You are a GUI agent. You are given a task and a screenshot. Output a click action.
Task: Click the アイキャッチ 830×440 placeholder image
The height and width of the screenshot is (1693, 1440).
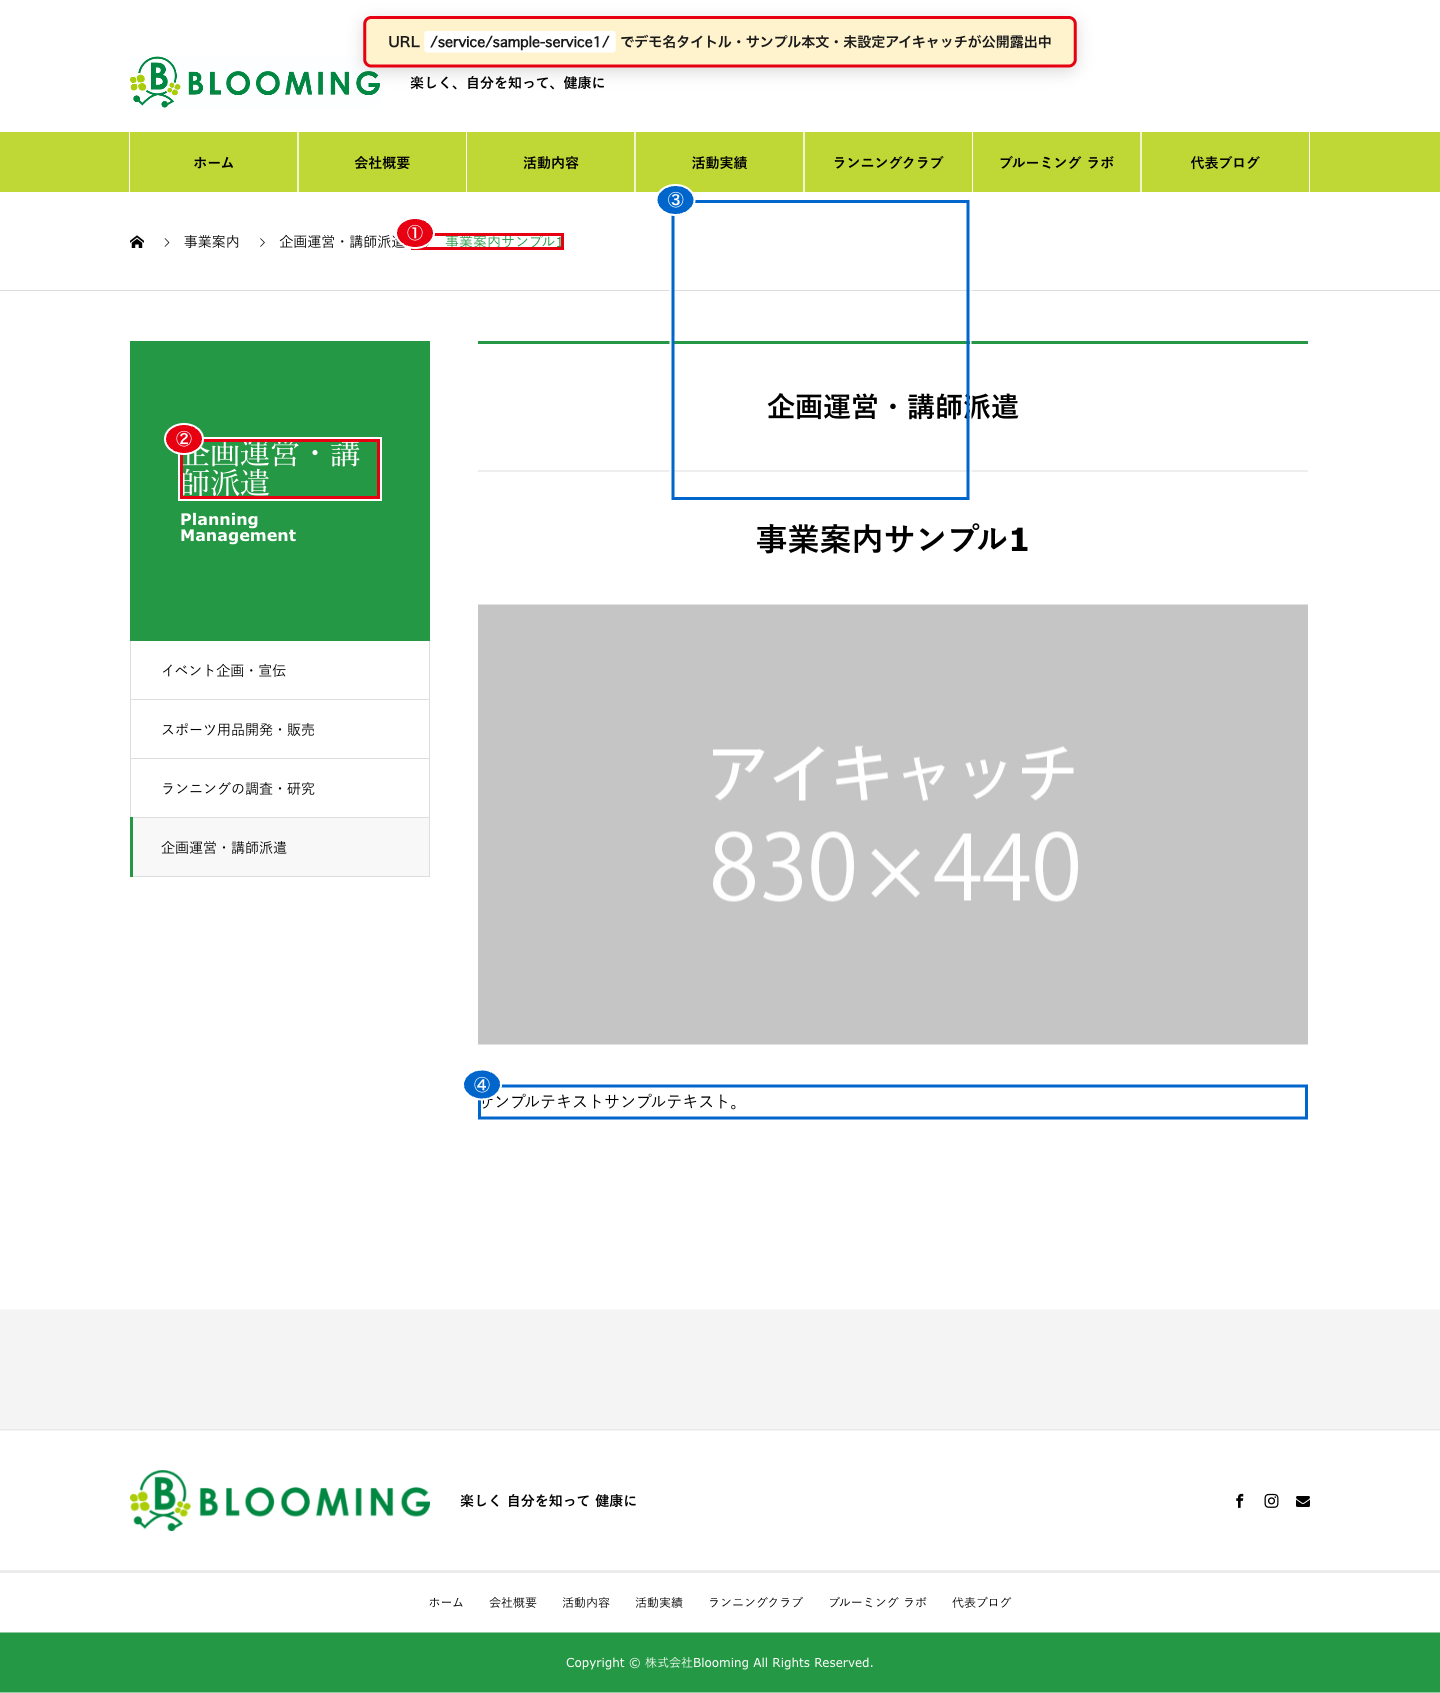(893, 824)
